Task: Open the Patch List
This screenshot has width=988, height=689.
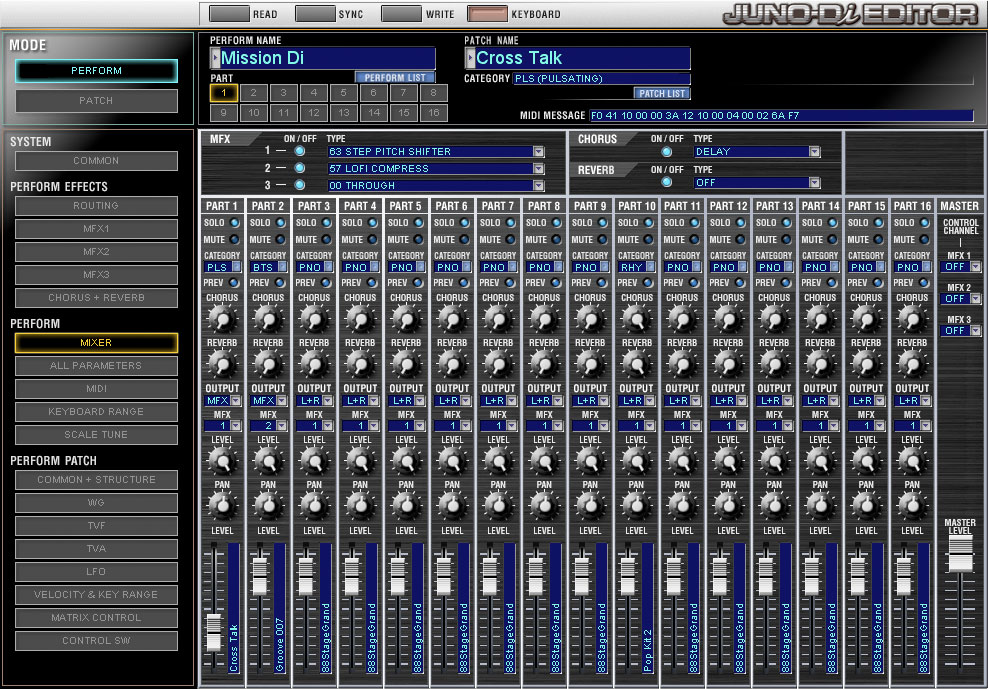Action: click(662, 93)
